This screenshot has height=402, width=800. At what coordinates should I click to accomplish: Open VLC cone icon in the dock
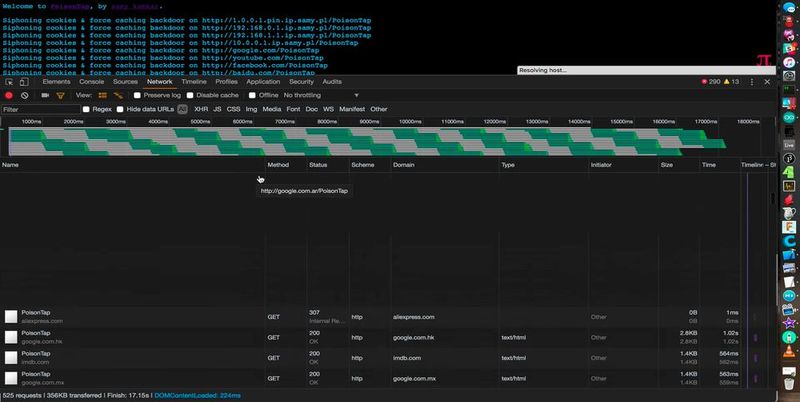[789, 351]
